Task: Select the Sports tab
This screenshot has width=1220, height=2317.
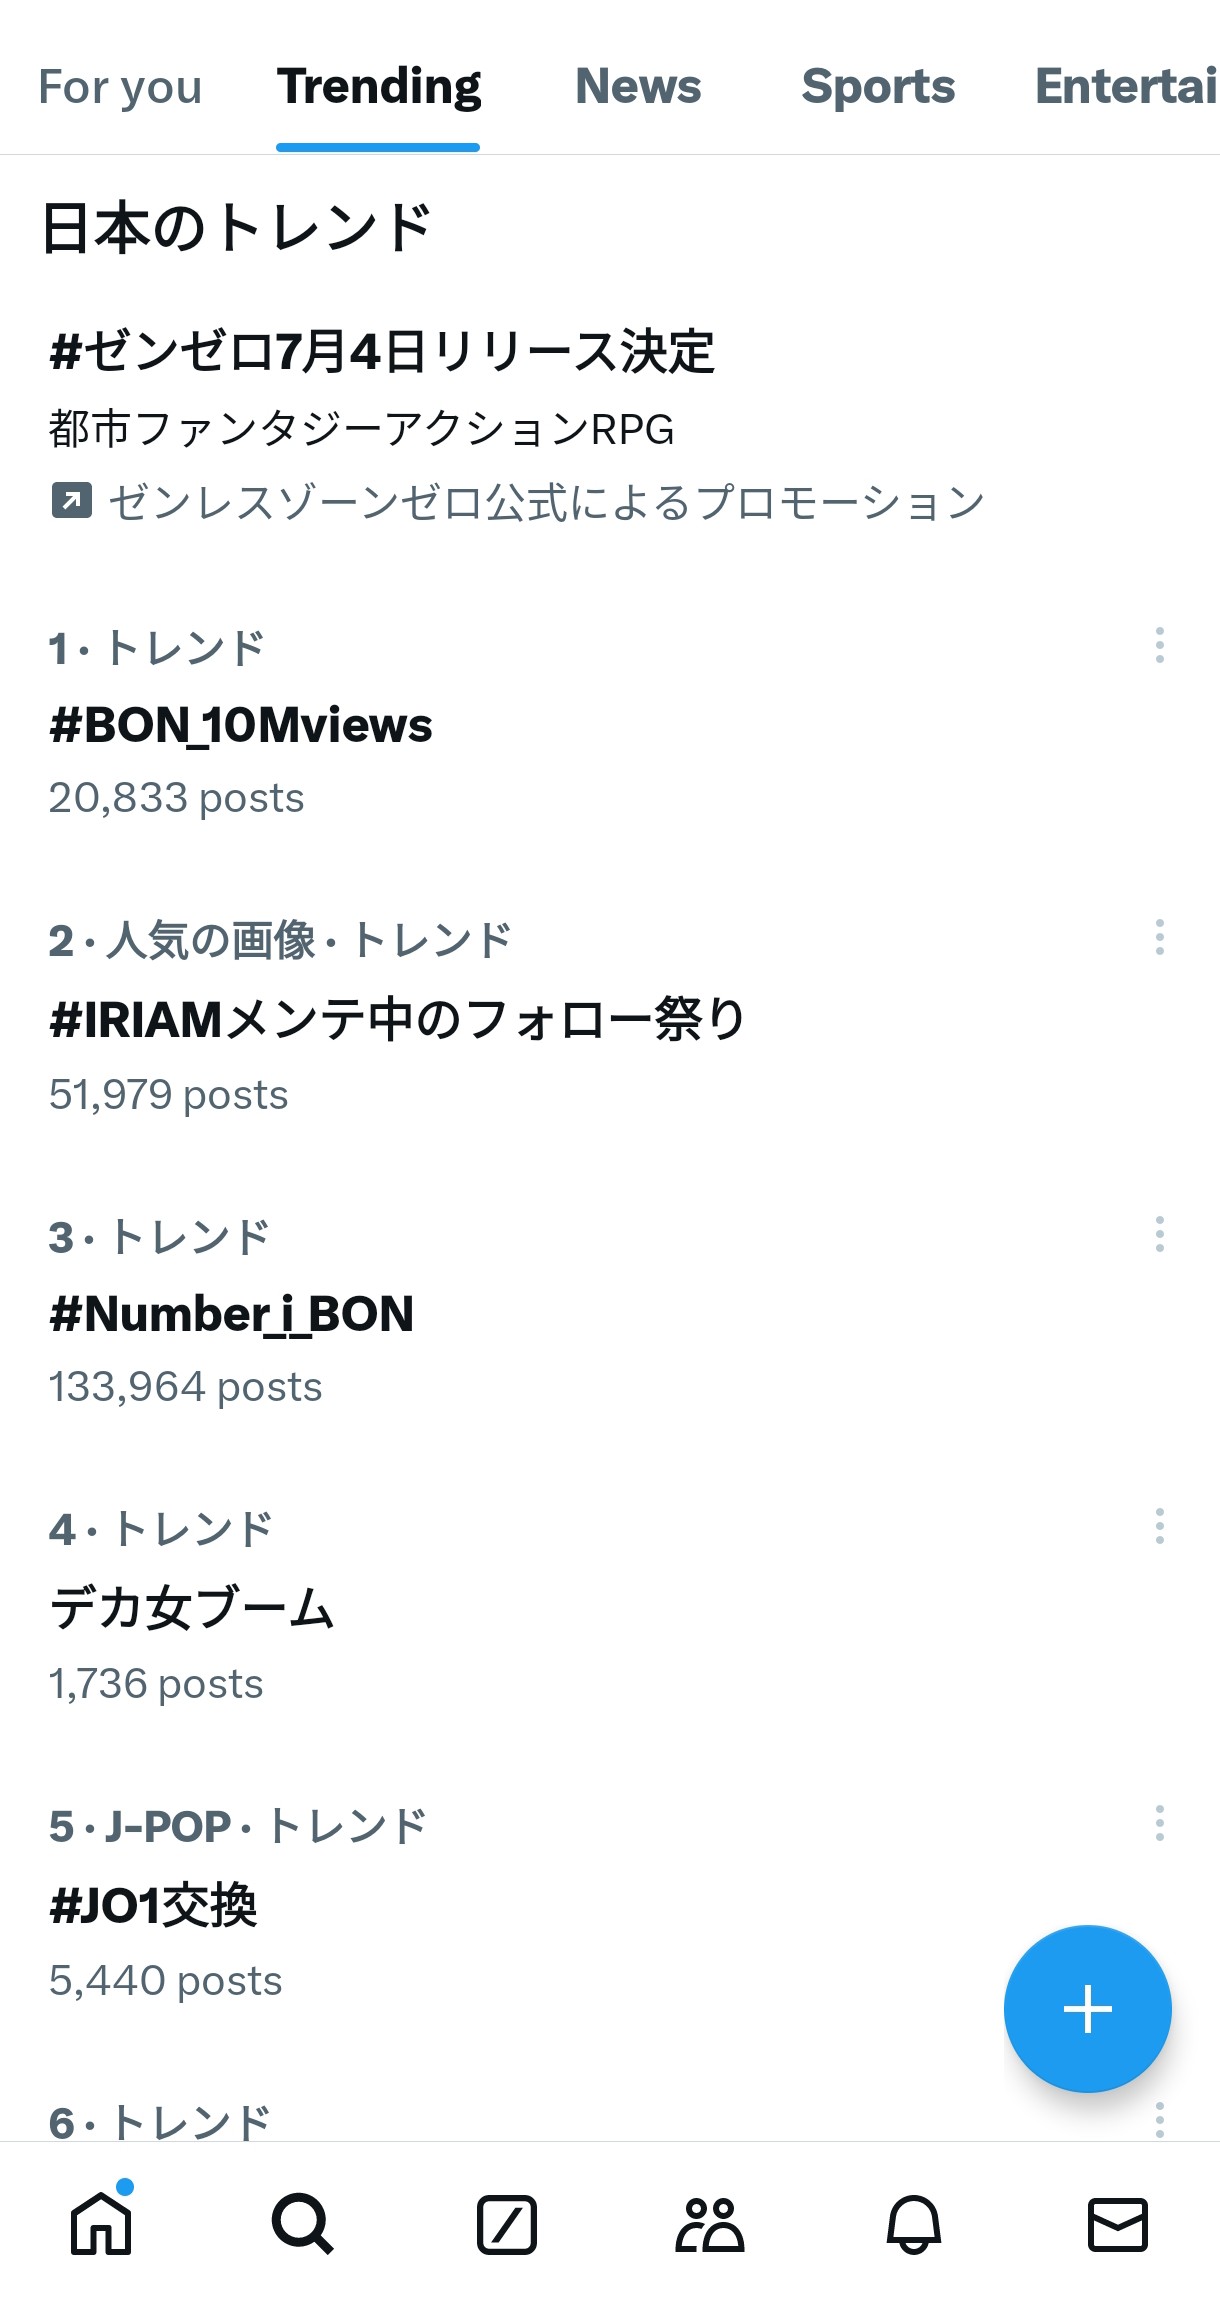Action: [x=878, y=87]
